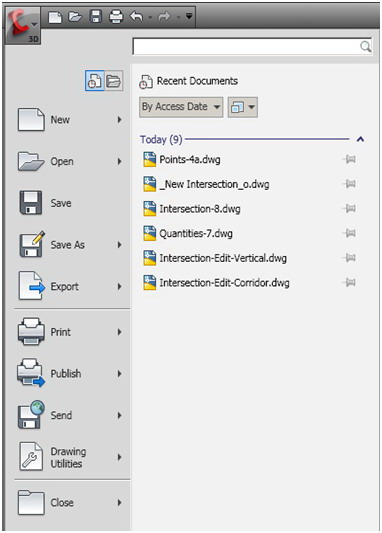Switch to Recent Documents view toggle

[94, 81]
